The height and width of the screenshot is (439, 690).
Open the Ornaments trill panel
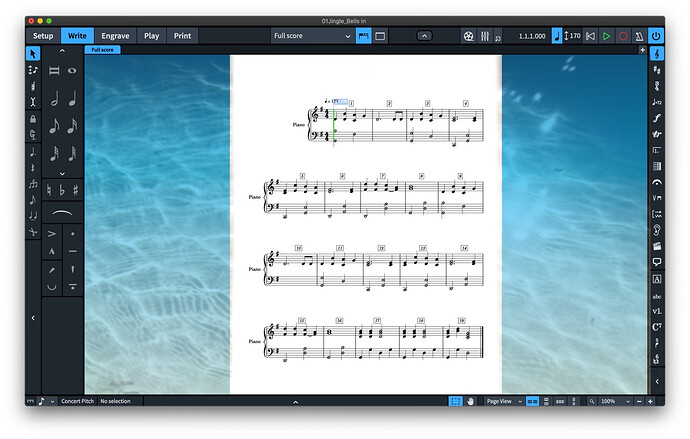(657, 134)
